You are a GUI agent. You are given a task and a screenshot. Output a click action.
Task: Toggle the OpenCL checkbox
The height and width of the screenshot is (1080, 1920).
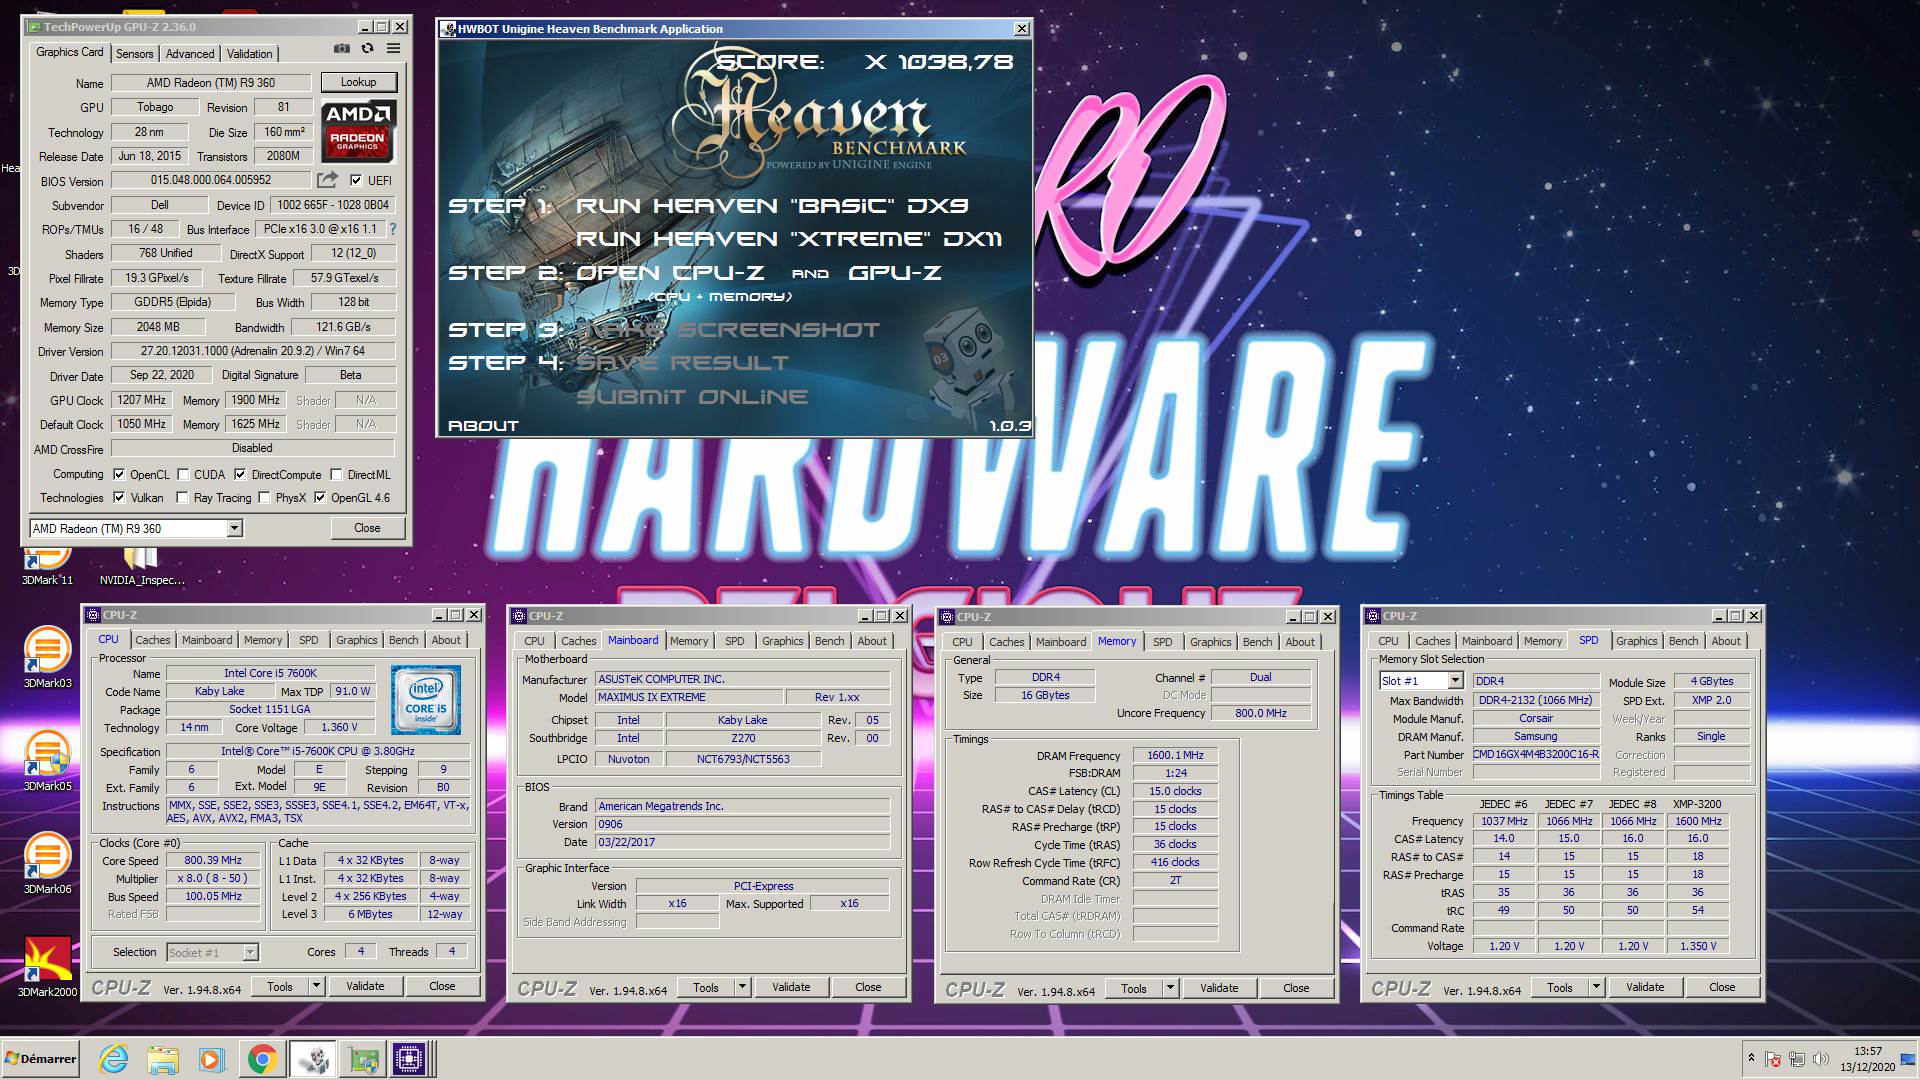tap(119, 475)
